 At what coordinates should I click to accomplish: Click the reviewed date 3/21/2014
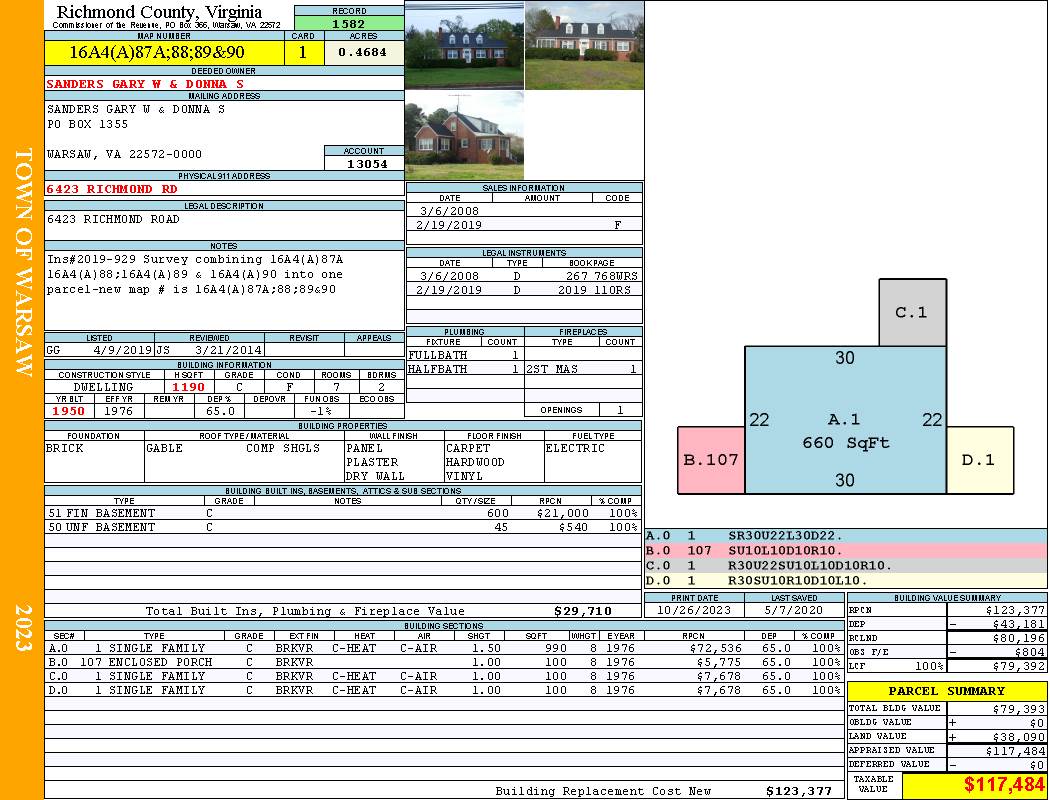pyautogui.click(x=228, y=350)
